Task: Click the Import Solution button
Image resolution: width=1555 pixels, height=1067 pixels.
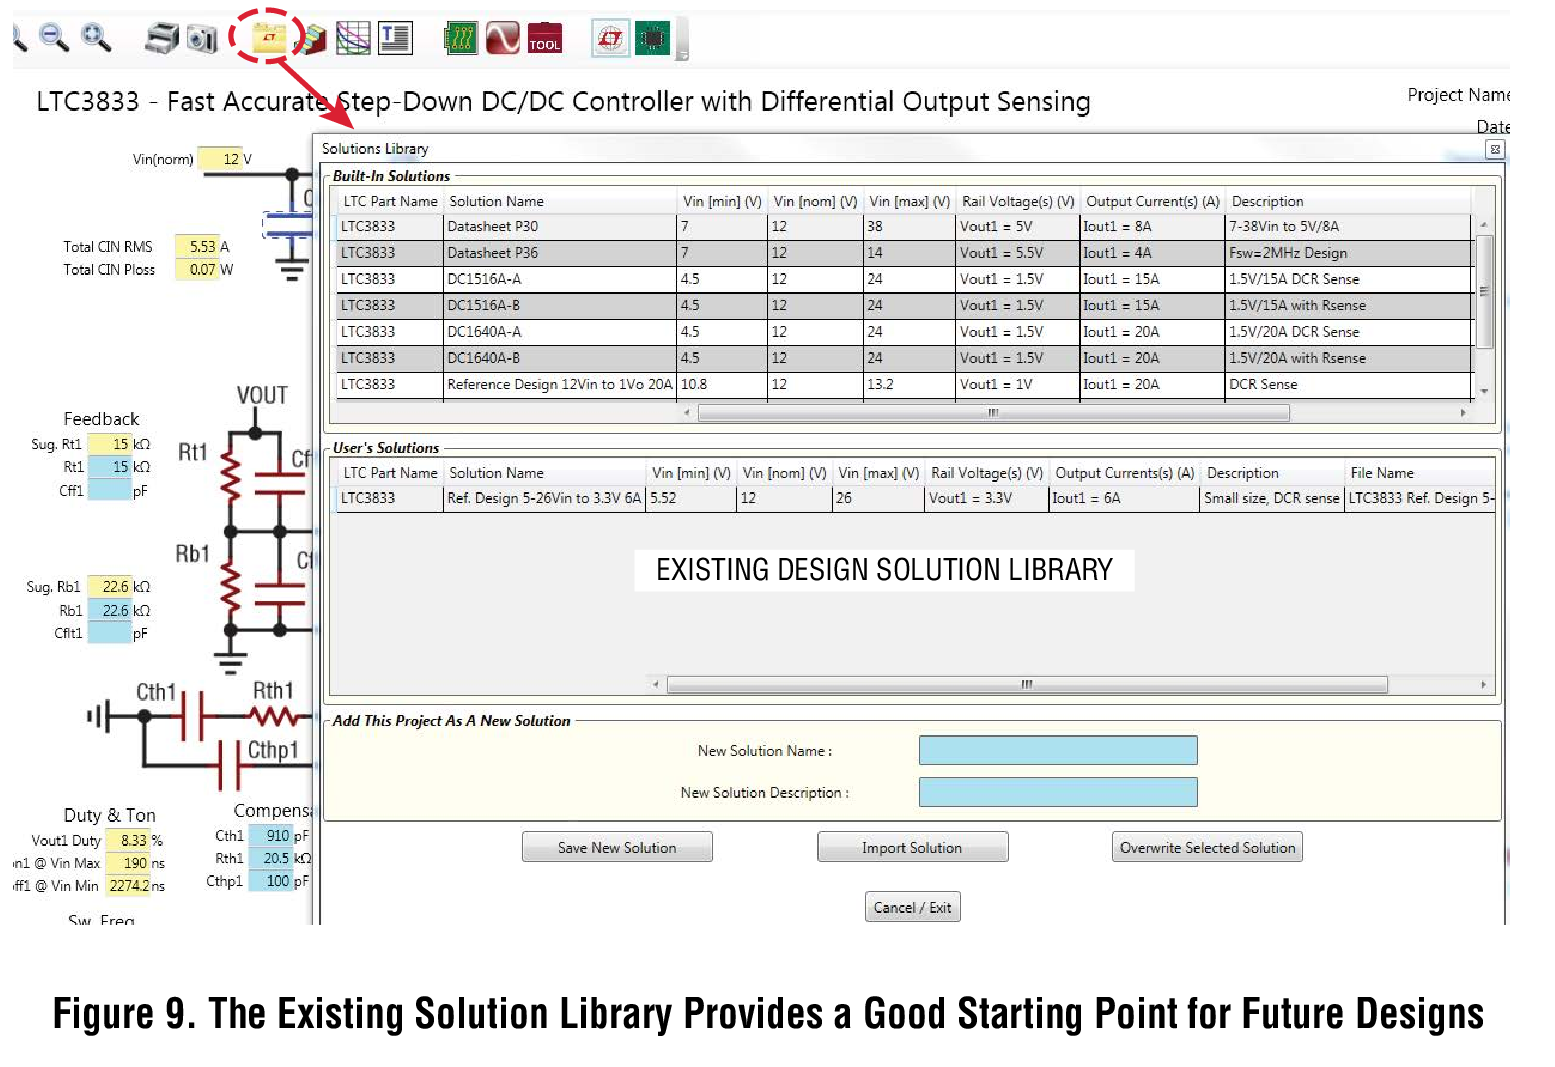Action: point(912,847)
